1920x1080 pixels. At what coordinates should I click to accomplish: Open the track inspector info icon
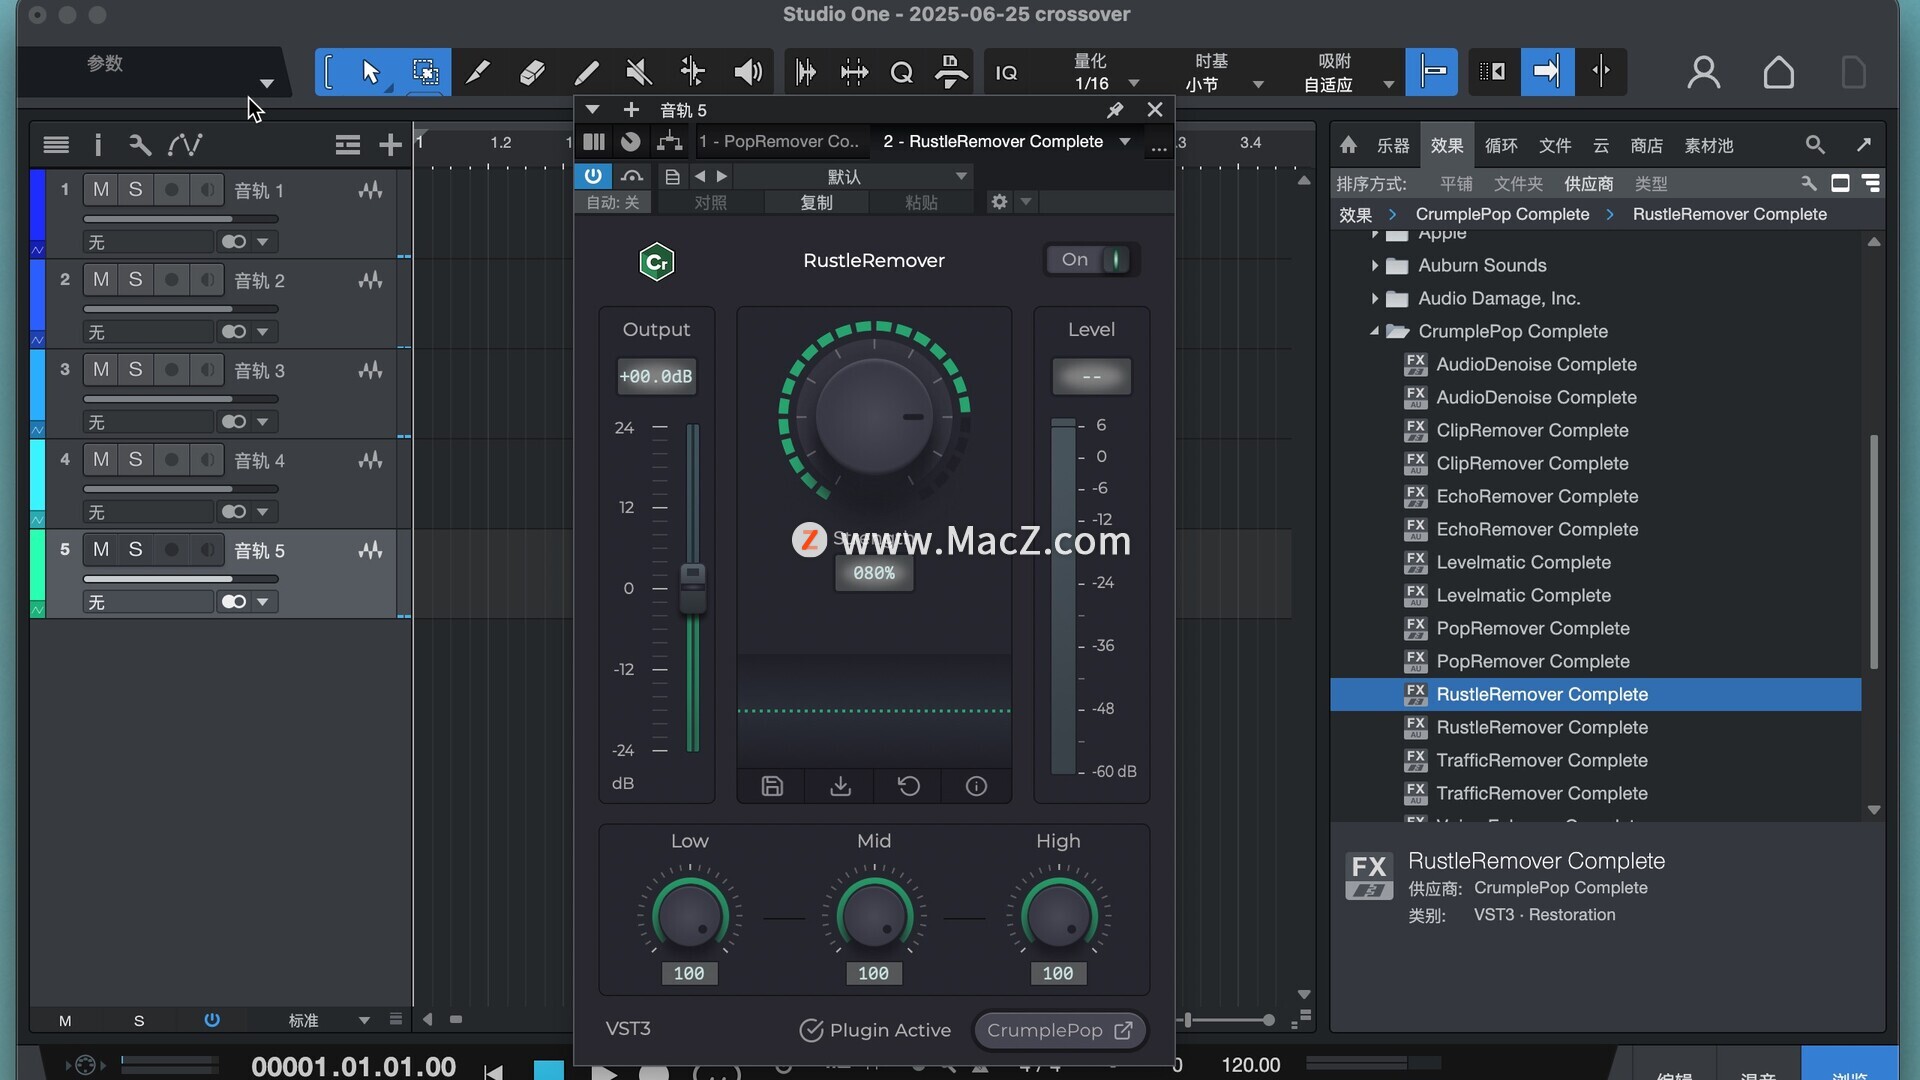tap(98, 145)
